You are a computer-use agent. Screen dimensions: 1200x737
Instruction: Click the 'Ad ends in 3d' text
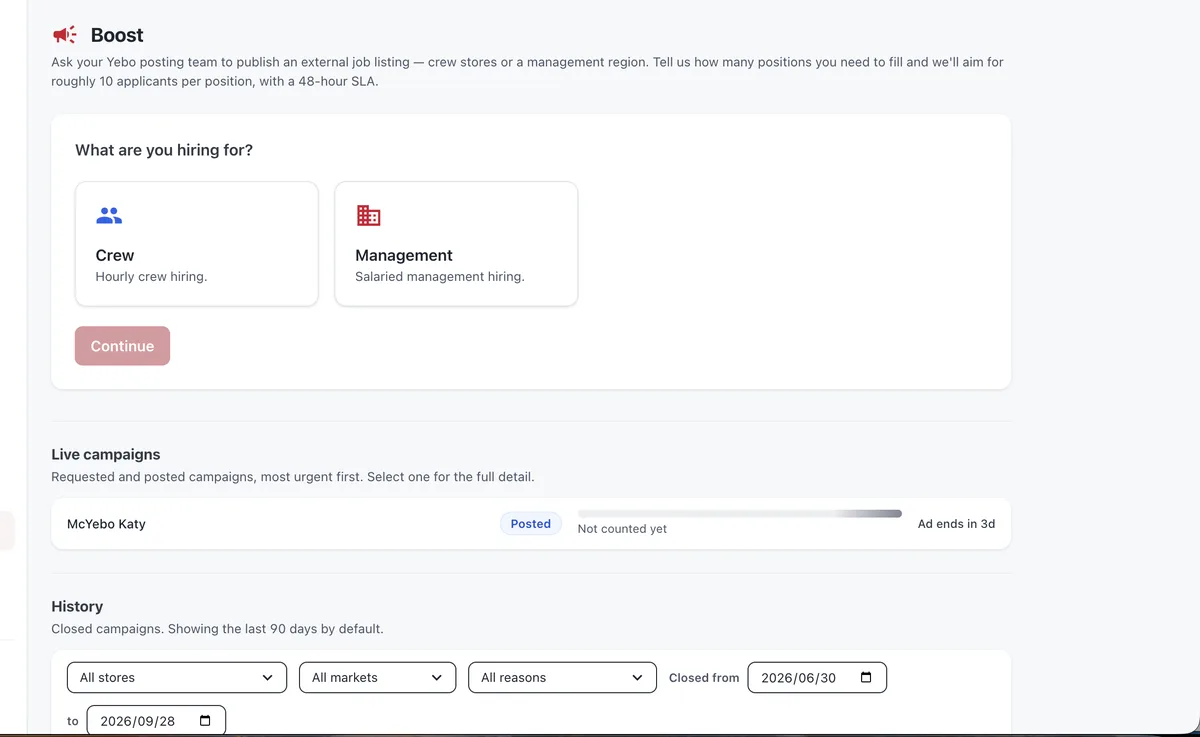956,524
